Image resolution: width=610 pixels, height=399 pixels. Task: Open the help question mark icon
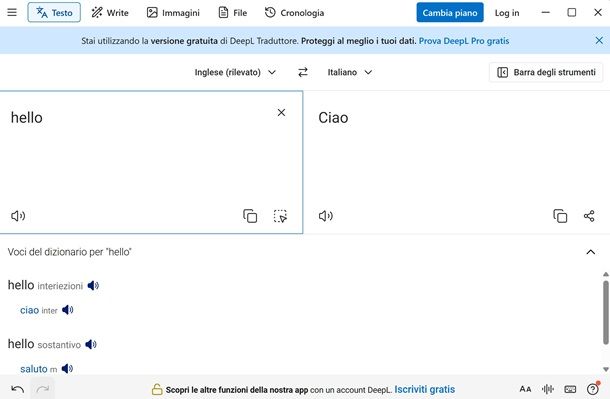593,389
